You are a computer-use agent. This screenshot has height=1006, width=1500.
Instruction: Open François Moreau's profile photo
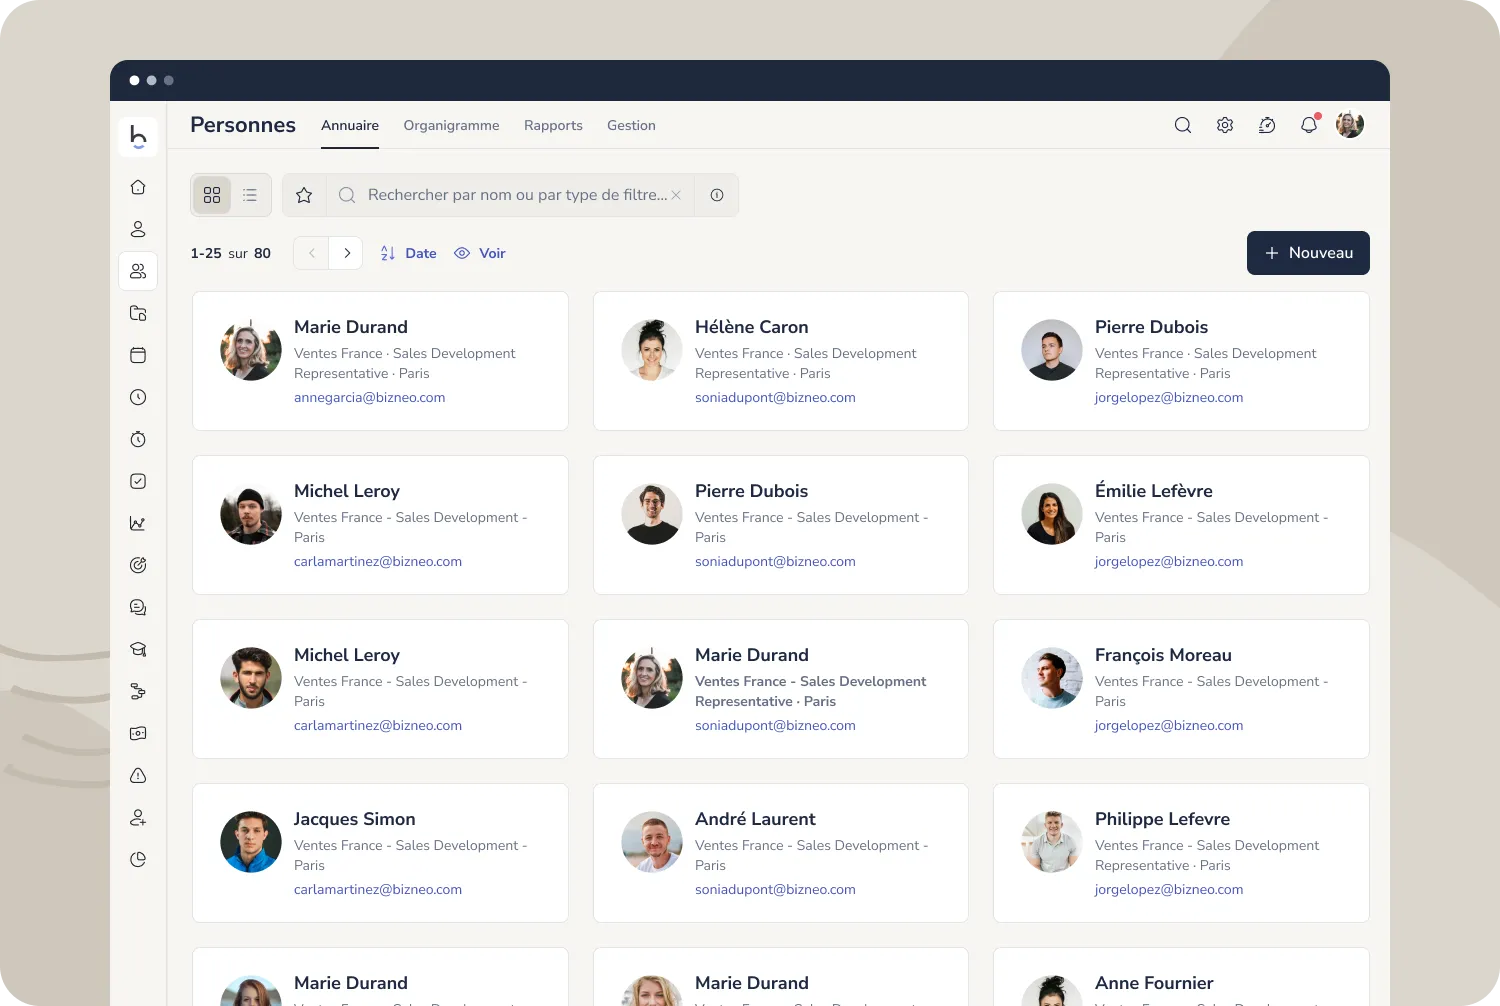[1052, 678]
